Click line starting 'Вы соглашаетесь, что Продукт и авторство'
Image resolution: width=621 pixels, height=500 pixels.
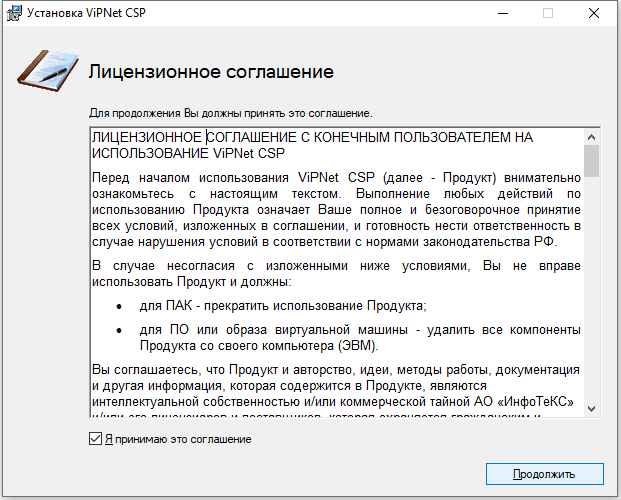[x=336, y=370]
